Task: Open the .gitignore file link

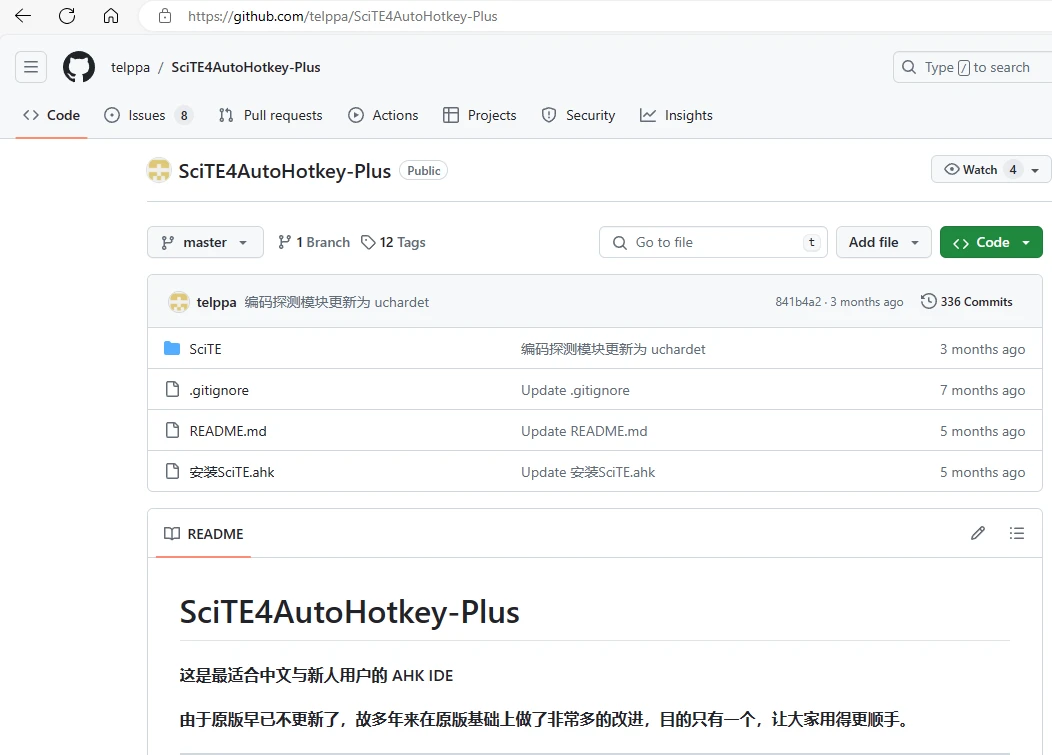Action: [x=219, y=390]
